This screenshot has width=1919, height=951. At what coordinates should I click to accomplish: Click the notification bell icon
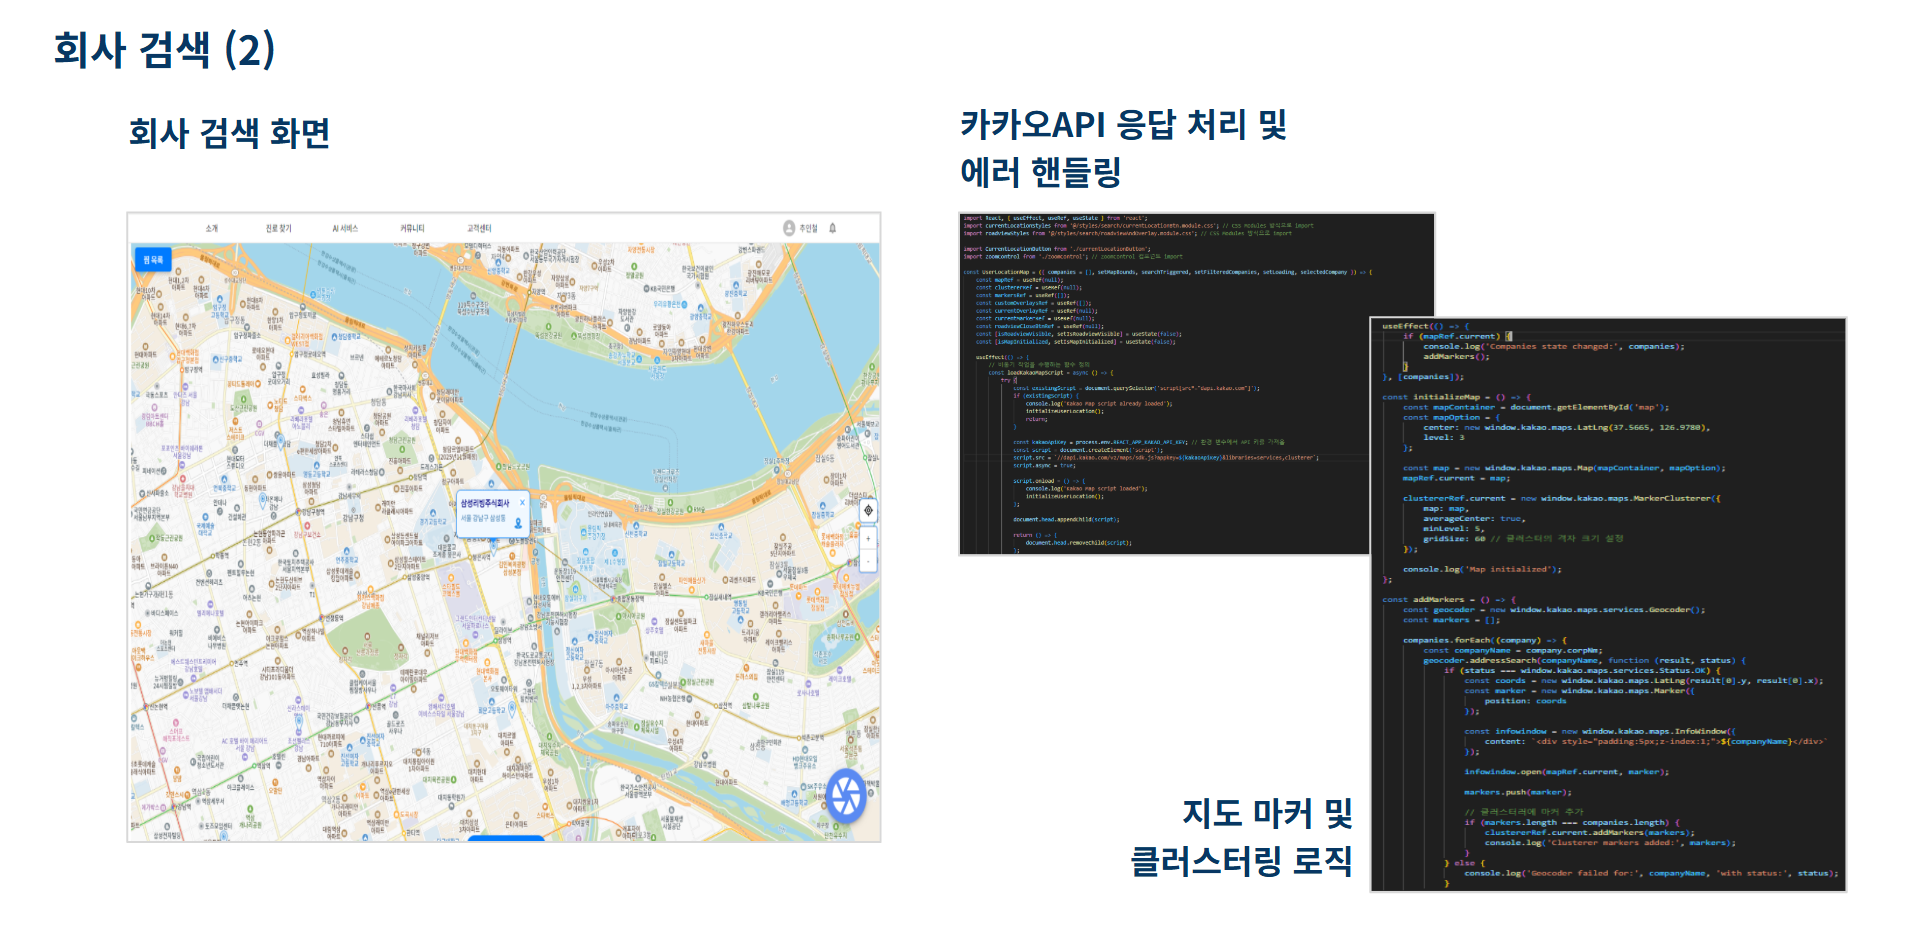[x=832, y=228]
